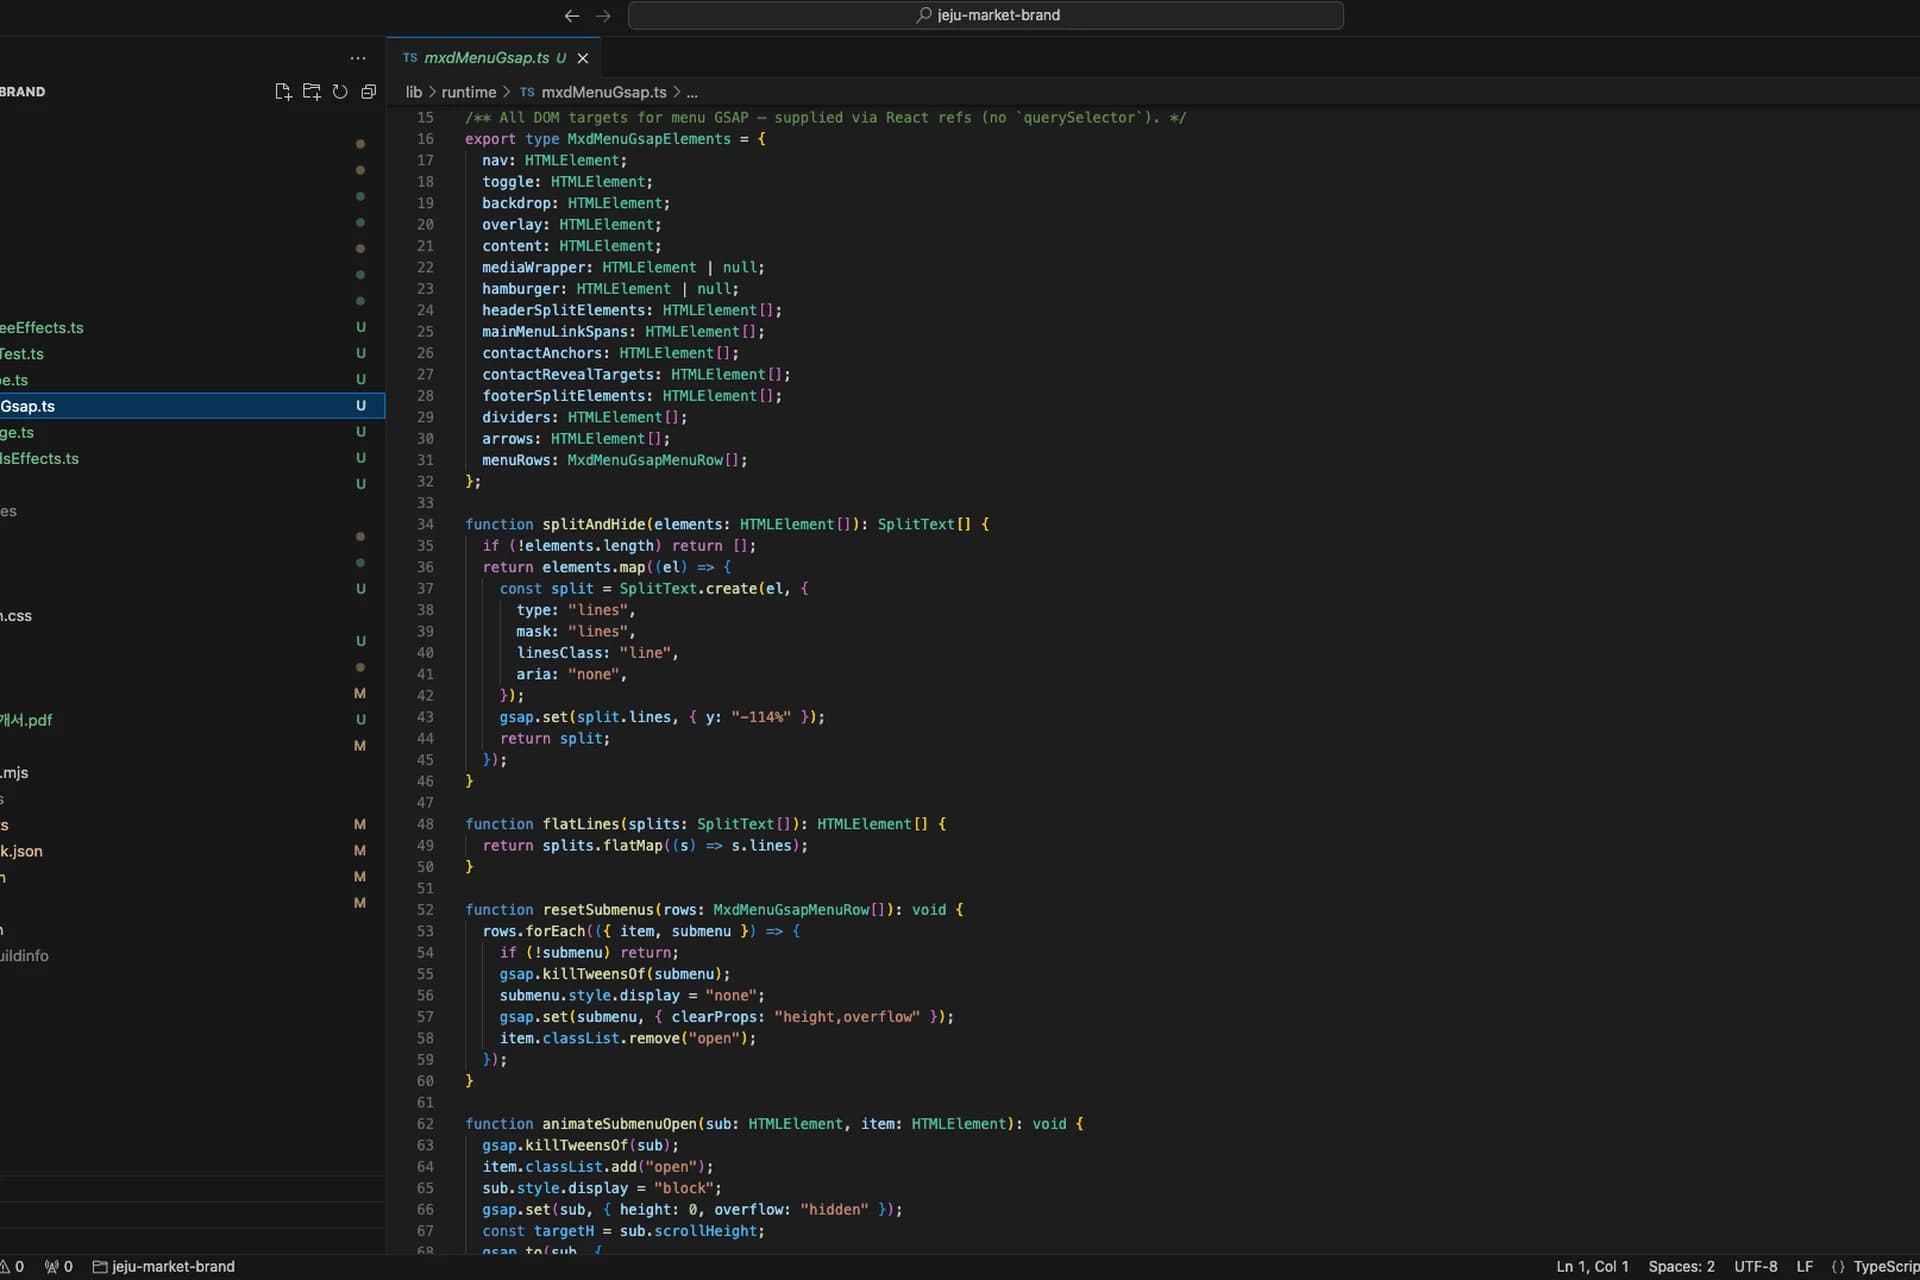Open the file ending in lsEffects.ts
This screenshot has height=1280, width=1920.
[192, 458]
